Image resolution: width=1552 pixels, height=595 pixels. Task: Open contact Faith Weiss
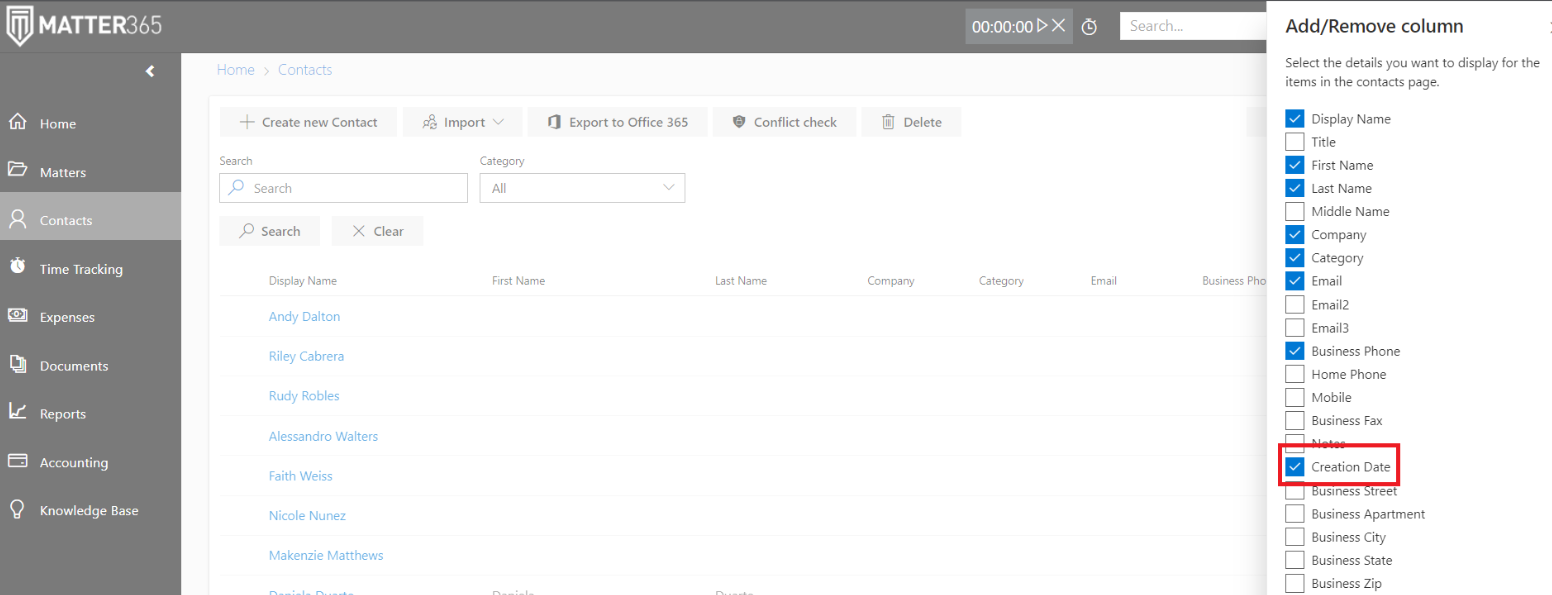point(301,476)
